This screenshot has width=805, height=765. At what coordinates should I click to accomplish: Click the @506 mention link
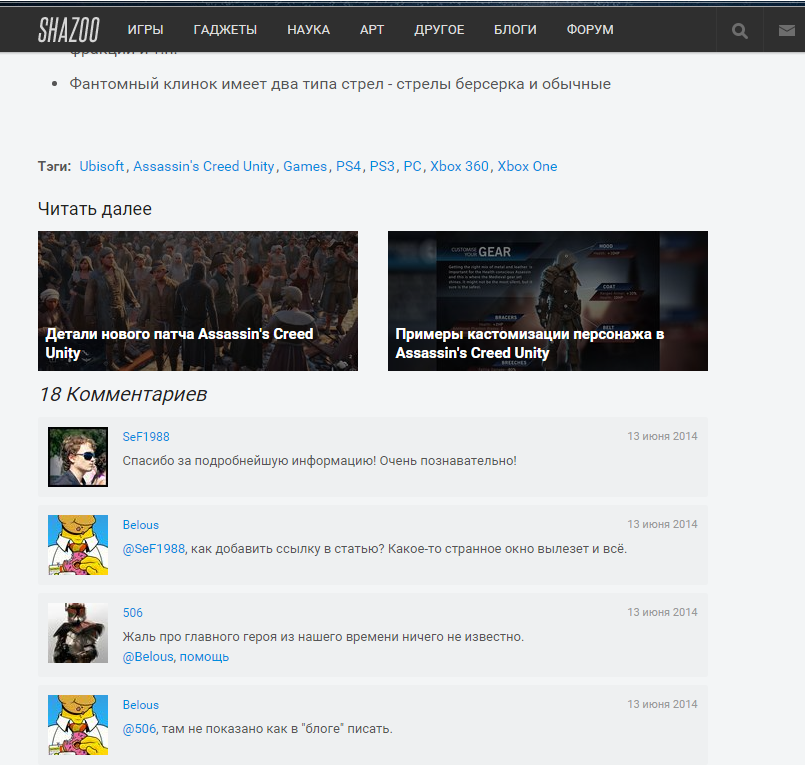tap(139, 729)
